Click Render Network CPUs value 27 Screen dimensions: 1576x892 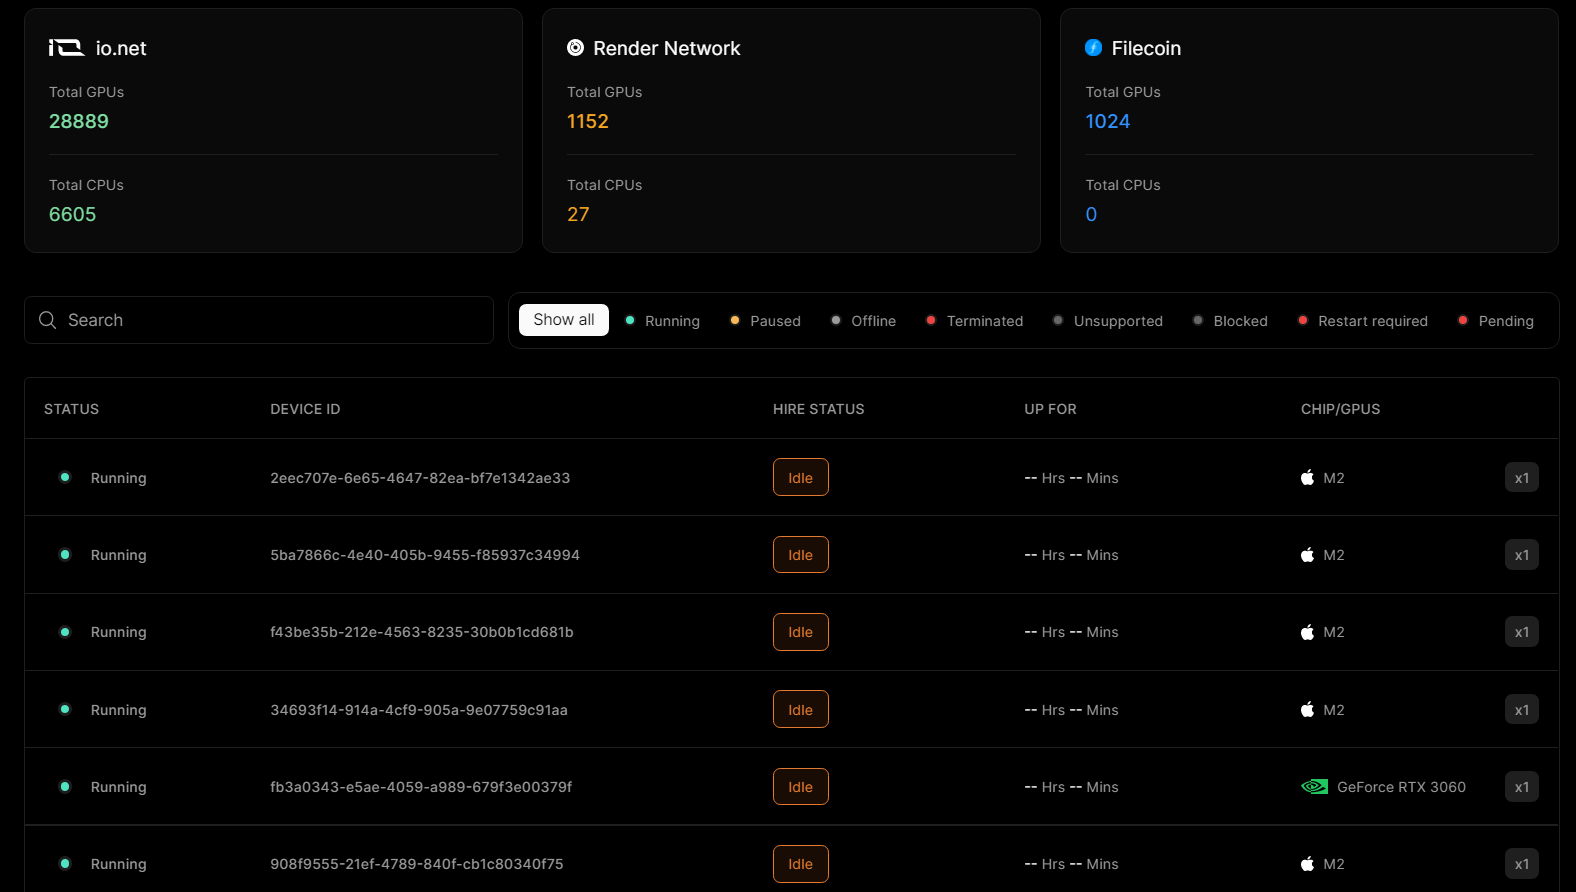578,214
